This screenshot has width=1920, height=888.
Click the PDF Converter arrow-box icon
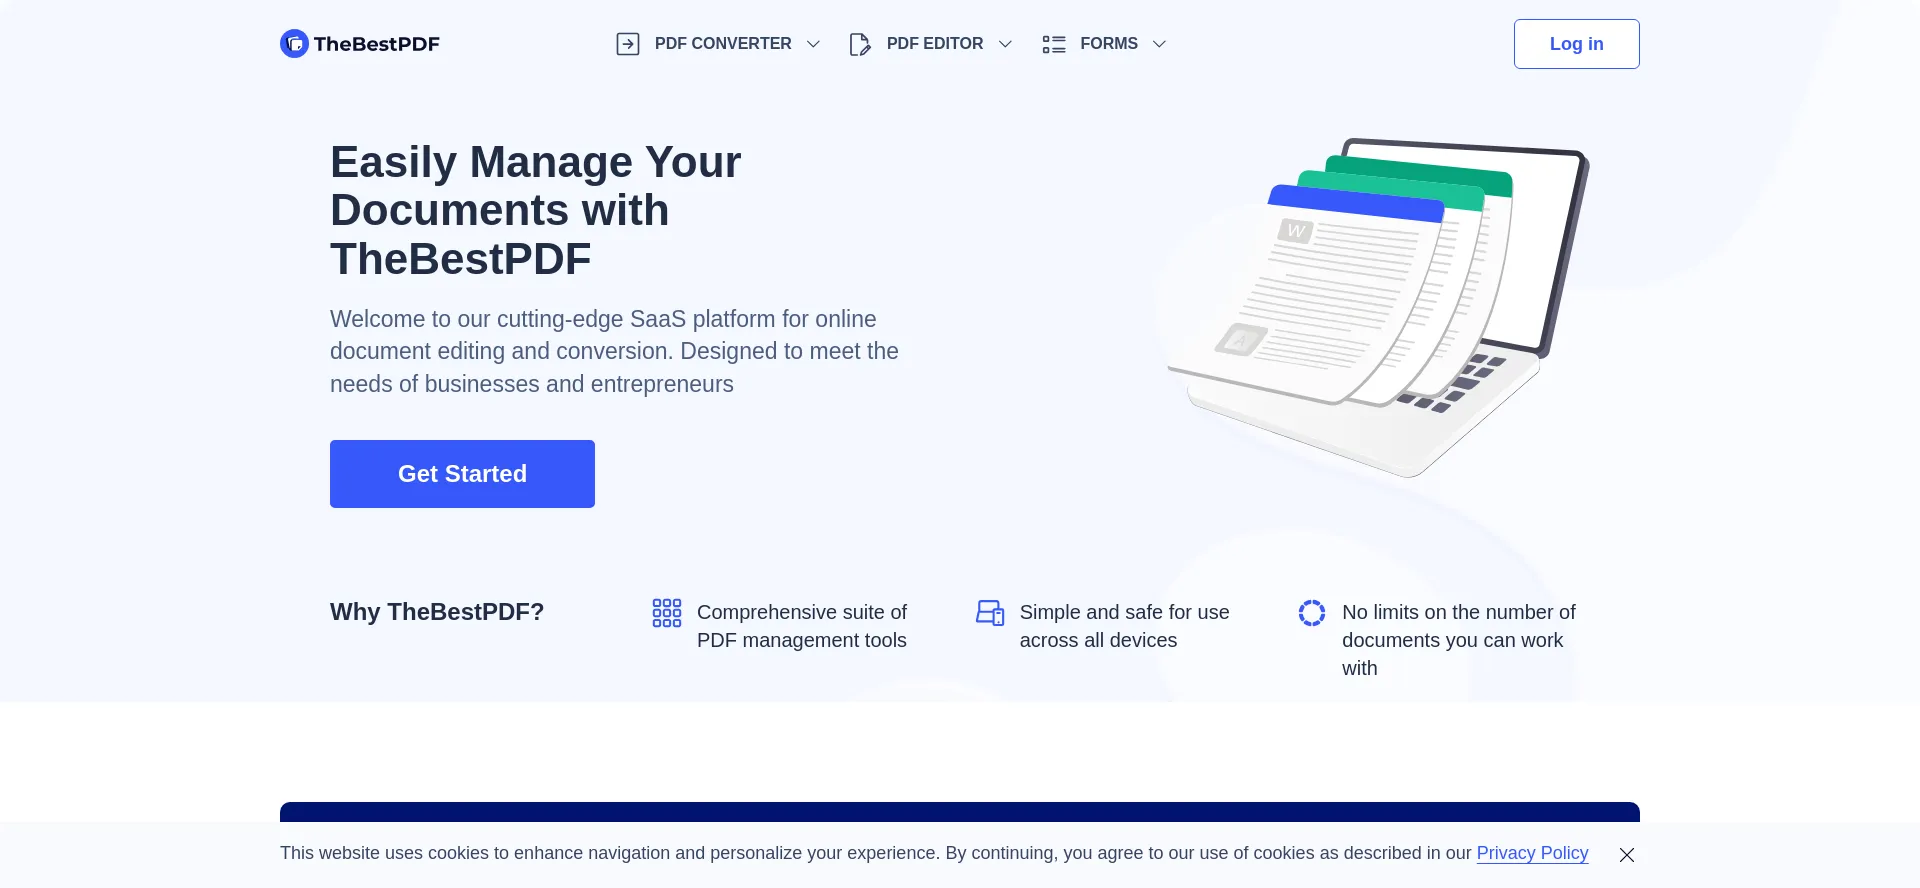[628, 44]
